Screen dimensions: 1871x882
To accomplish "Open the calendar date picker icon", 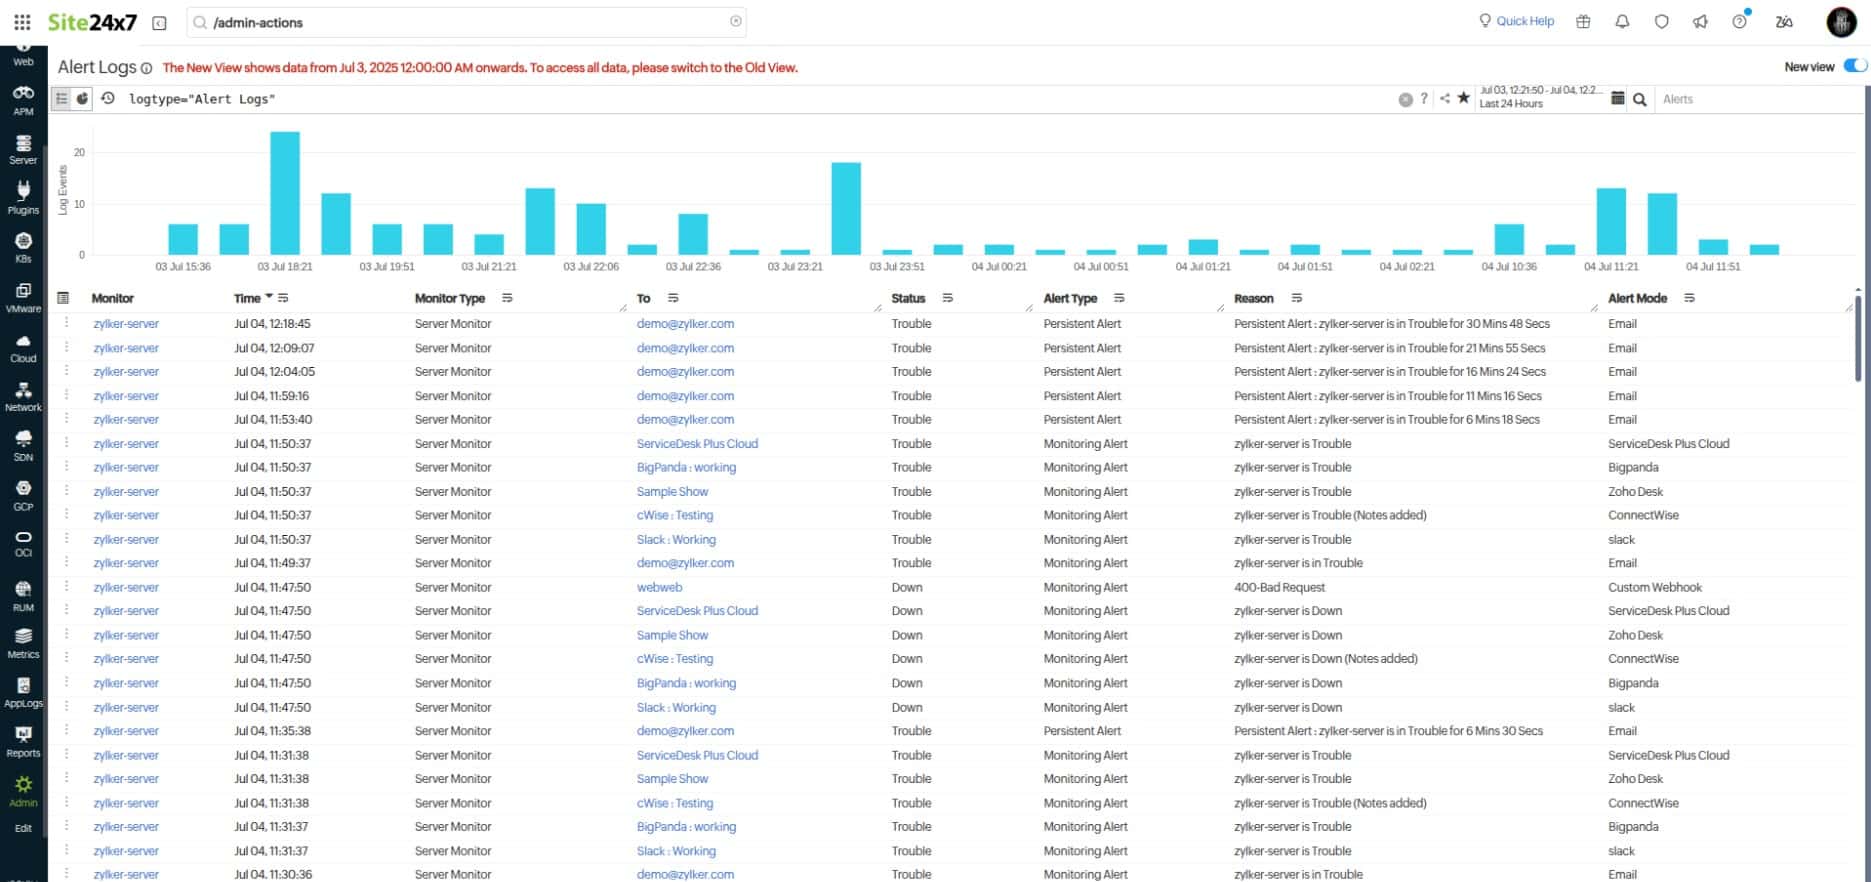I will [1617, 98].
